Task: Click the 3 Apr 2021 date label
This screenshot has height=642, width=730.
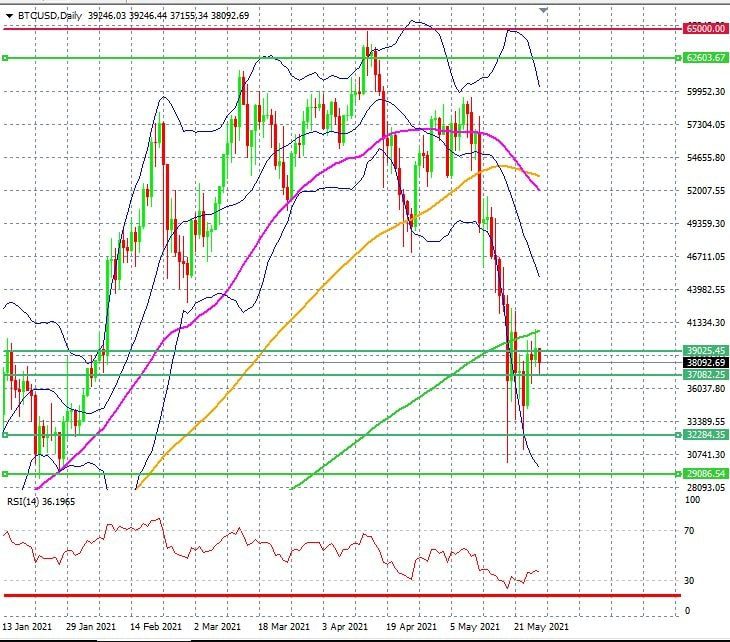Action: tap(345, 627)
